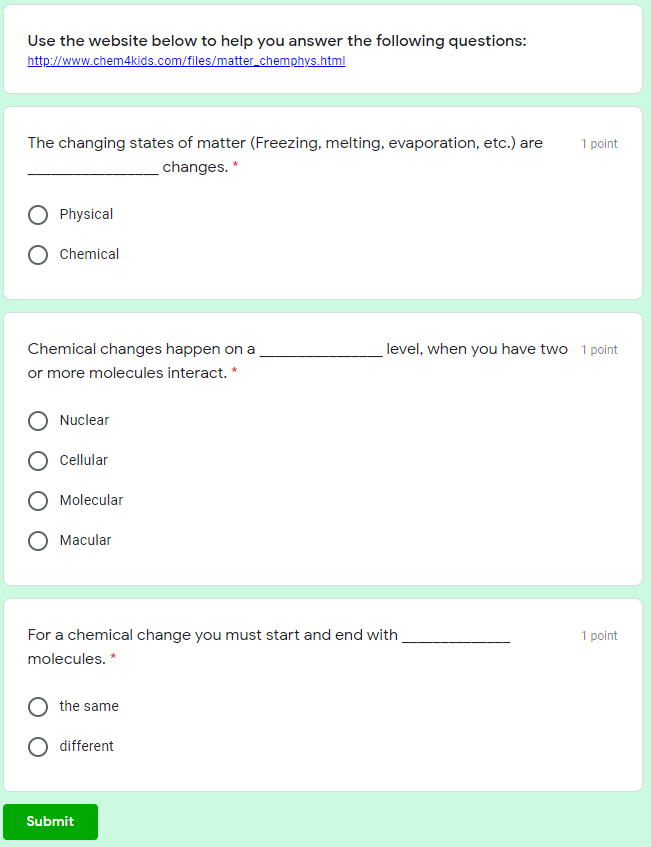The image size is (651, 847).
Task: Select the "Macular" option
Action: [x=37, y=540]
